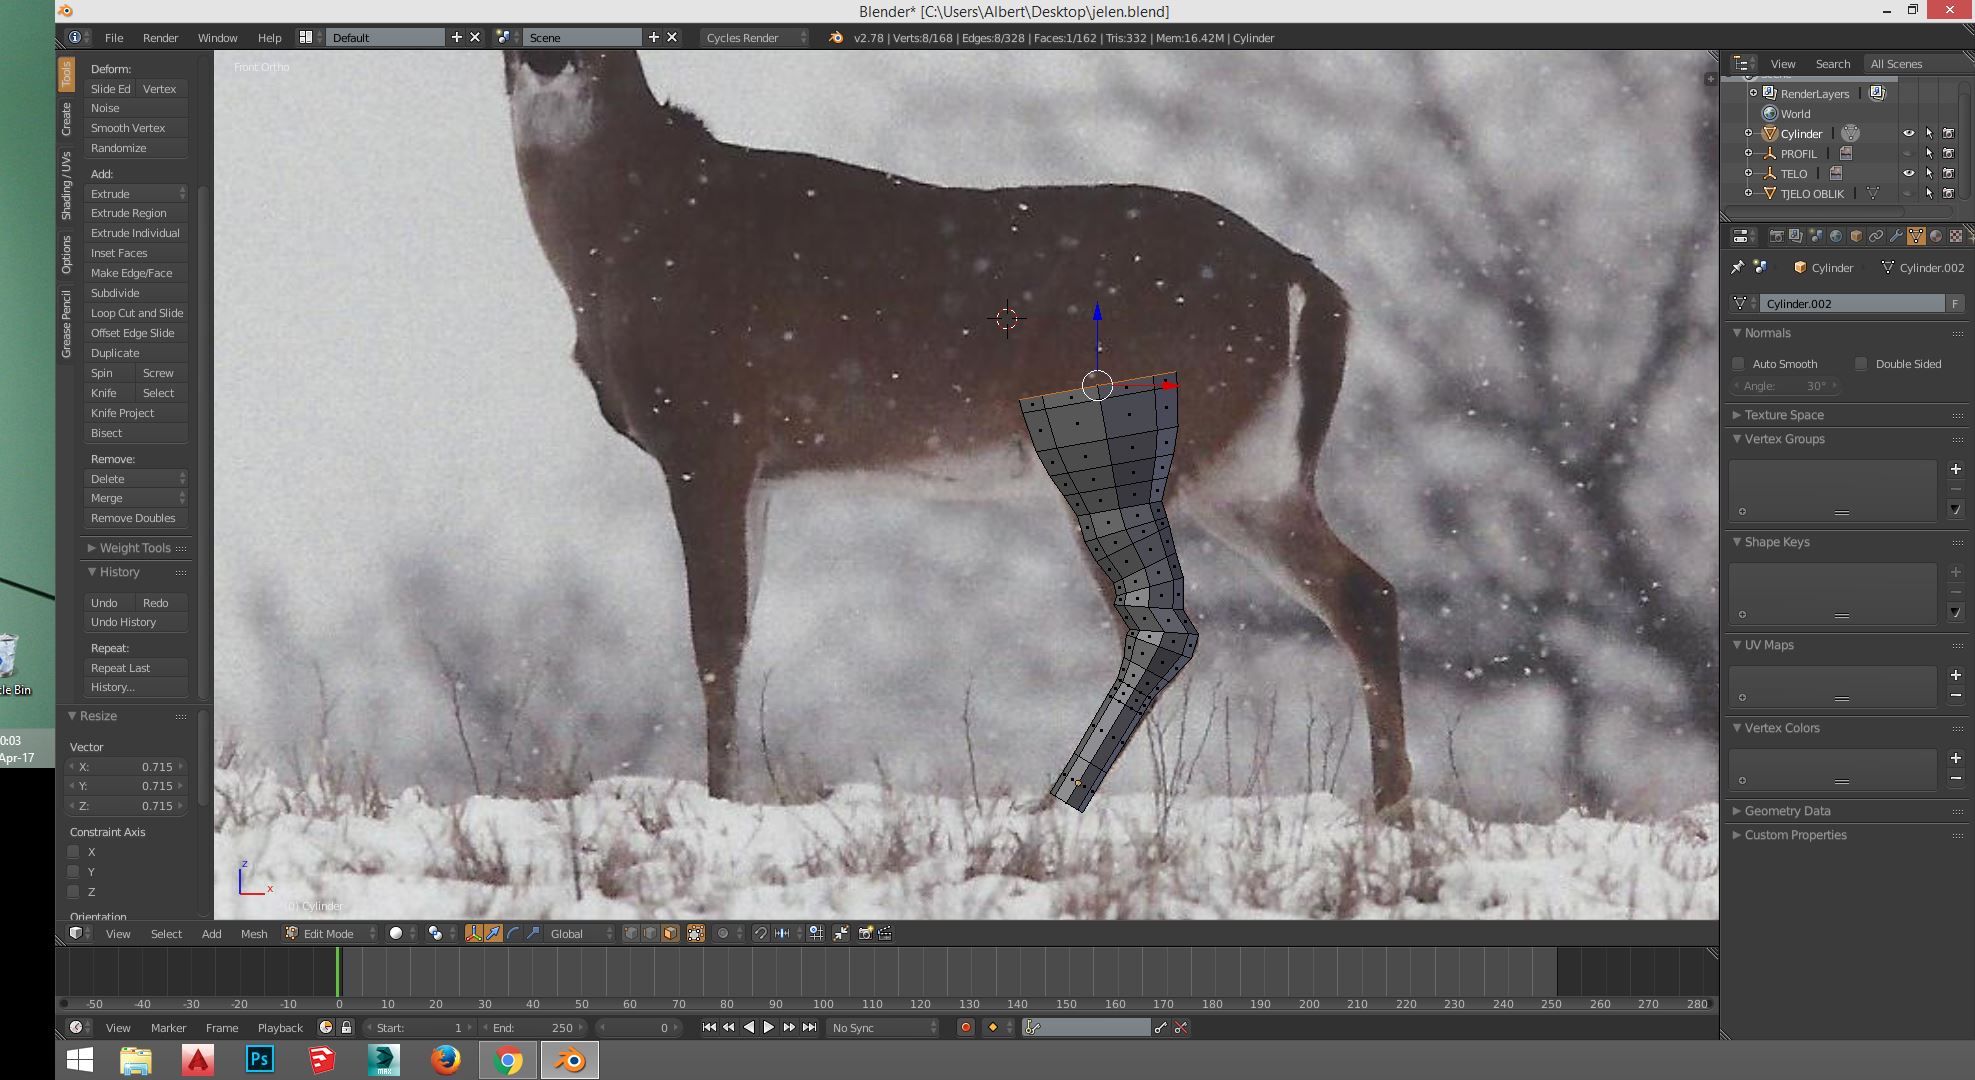Click the Remove Doubles button

pyautogui.click(x=136, y=518)
